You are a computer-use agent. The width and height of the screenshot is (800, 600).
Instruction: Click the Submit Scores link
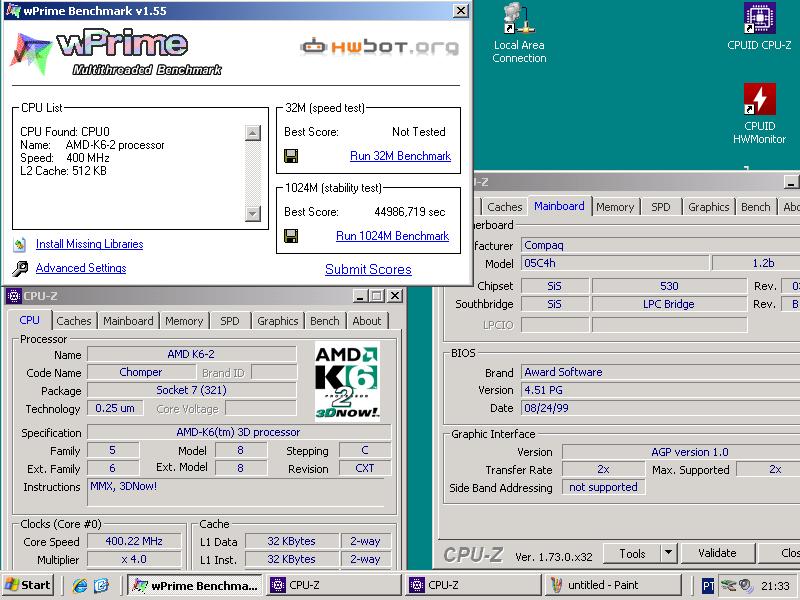click(368, 269)
